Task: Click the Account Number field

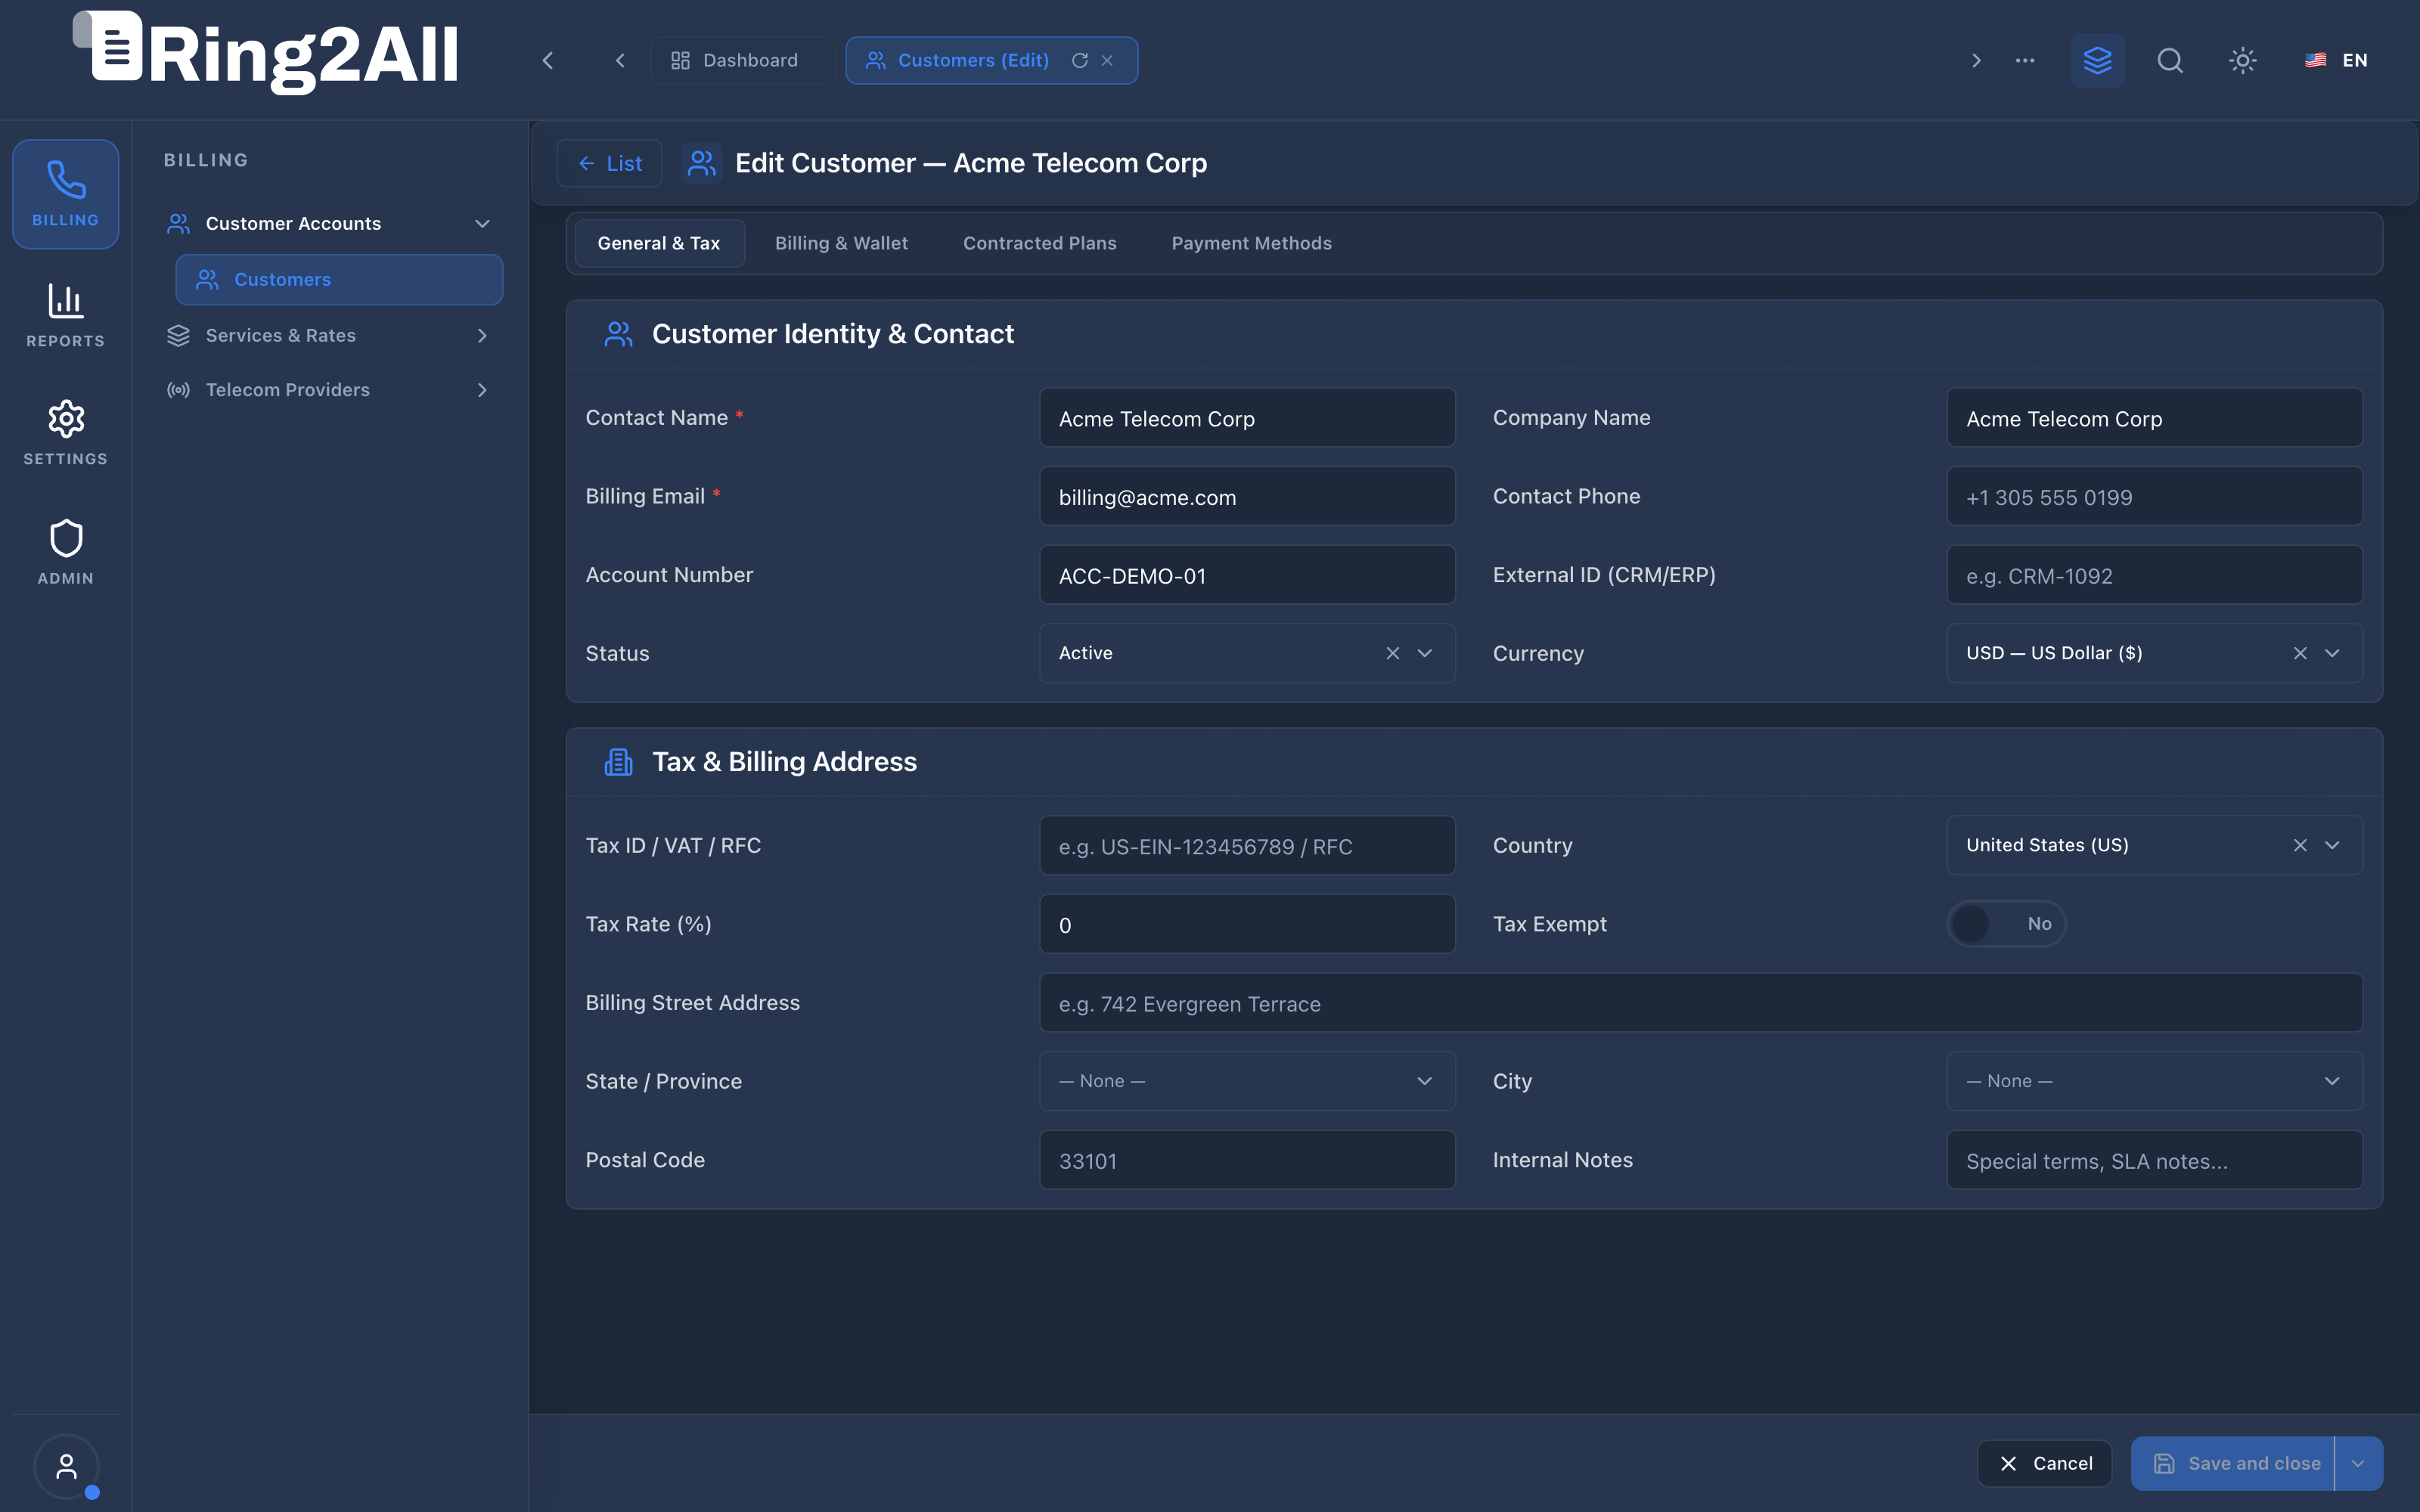Action: tap(1247, 575)
